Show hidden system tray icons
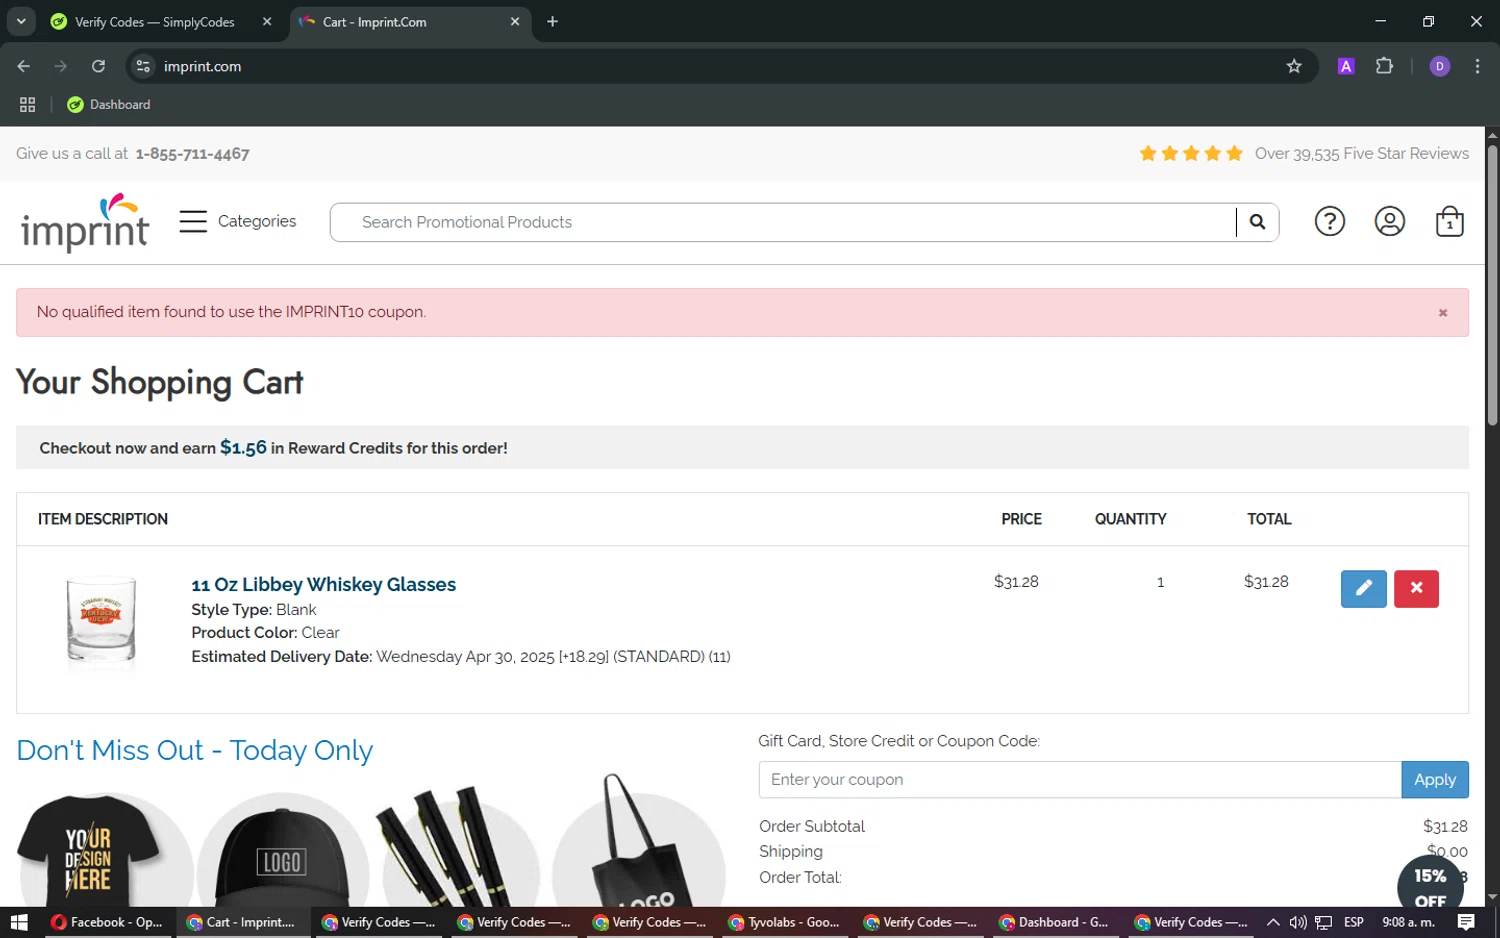The width and height of the screenshot is (1500, 938). click(x=1272, y=922)
